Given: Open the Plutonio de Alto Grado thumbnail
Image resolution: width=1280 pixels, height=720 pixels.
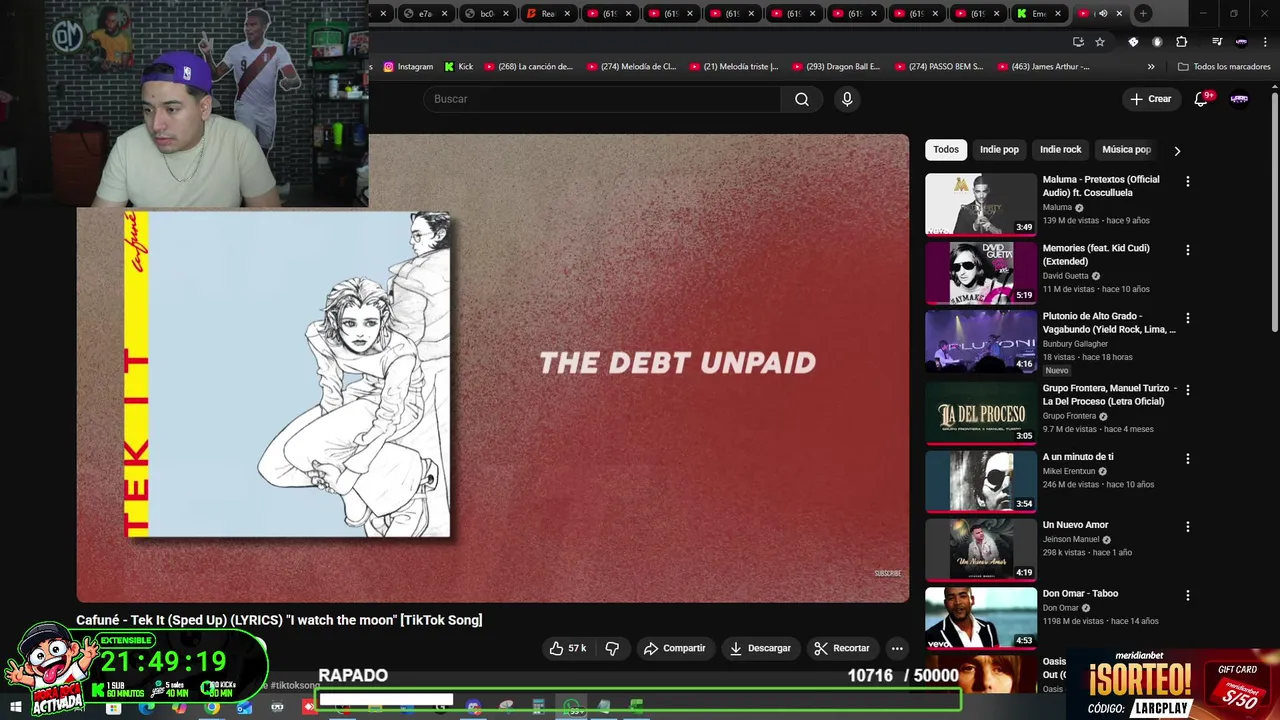Looking at the screenshot, I should (x=981, y=342).
